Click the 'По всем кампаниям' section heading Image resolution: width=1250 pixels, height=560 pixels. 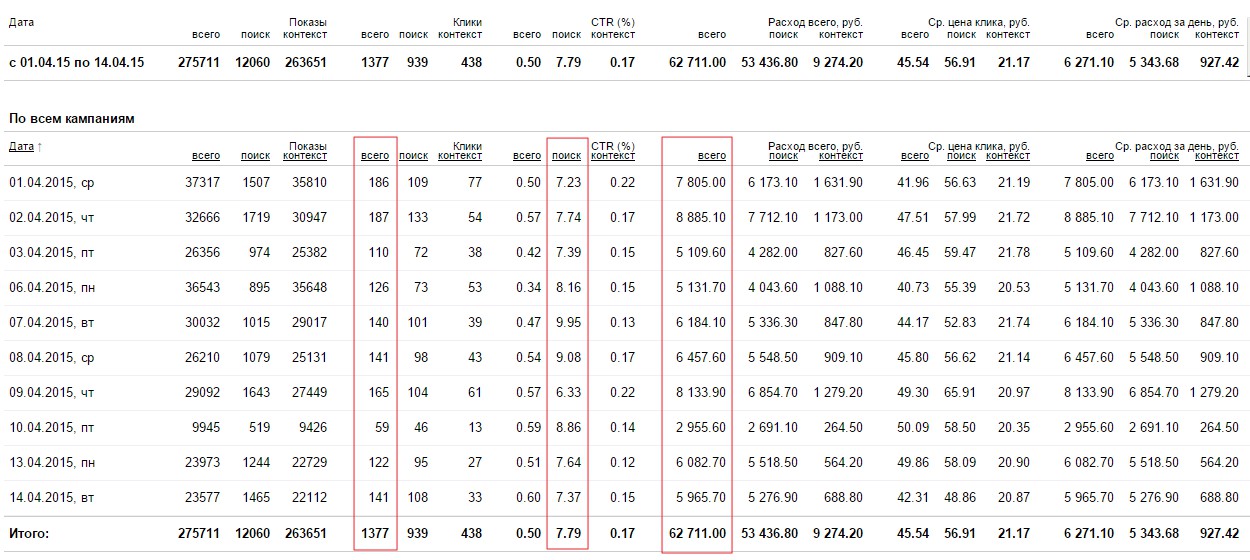coord(72,119)
